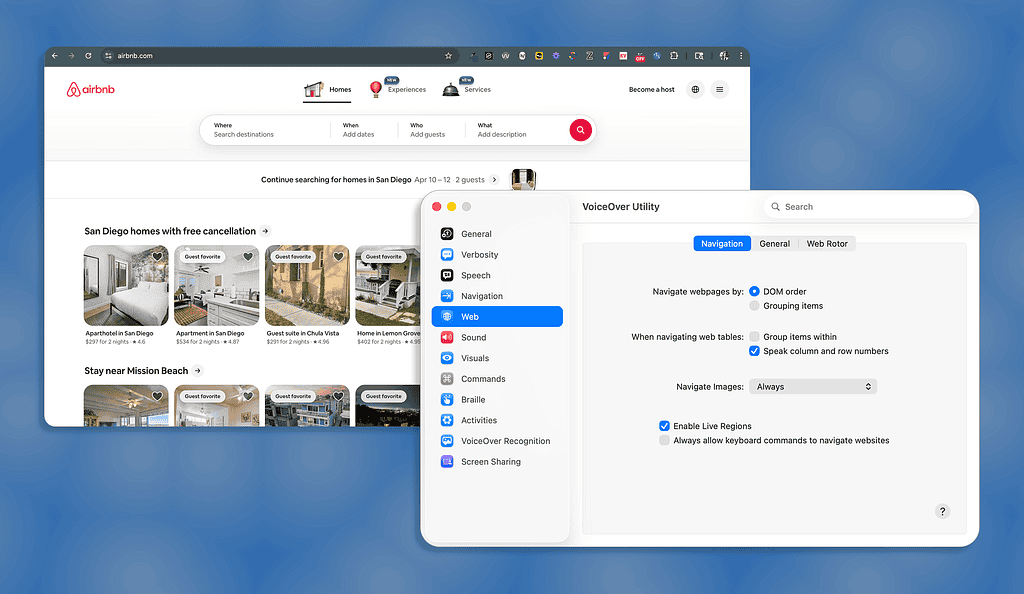
Task: Select Braille in the VoiceOver sidebar
Action: 474,399
